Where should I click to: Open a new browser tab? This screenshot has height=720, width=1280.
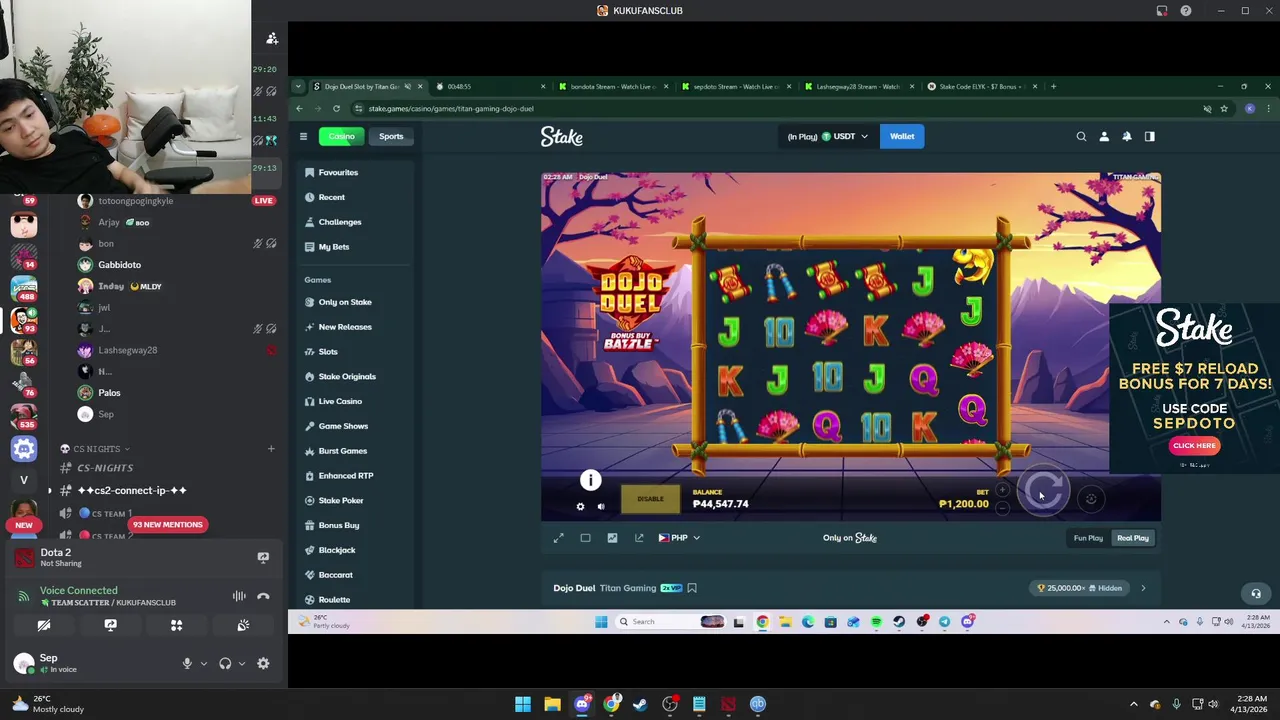click(x=1053, y=87)
